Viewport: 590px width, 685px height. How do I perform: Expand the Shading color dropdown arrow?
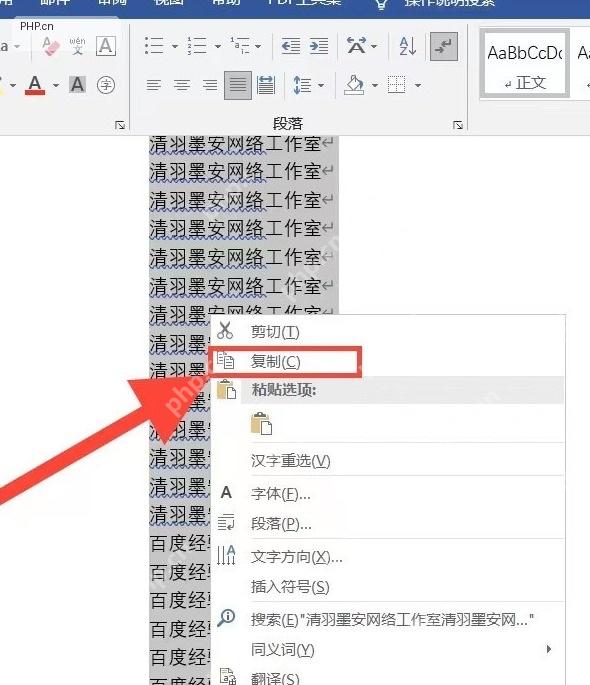(x=375, y=85)
